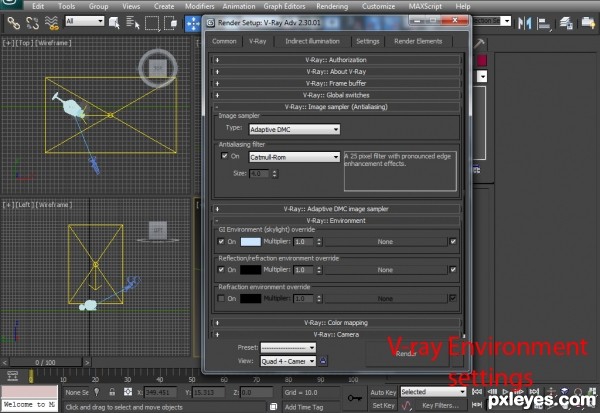Click the Default In/Out Tangents red curve icon

[x=406, y=405]
